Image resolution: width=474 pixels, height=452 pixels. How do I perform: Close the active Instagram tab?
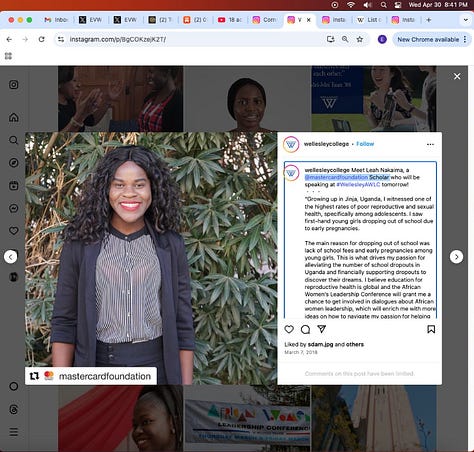(x=309, y=20)
